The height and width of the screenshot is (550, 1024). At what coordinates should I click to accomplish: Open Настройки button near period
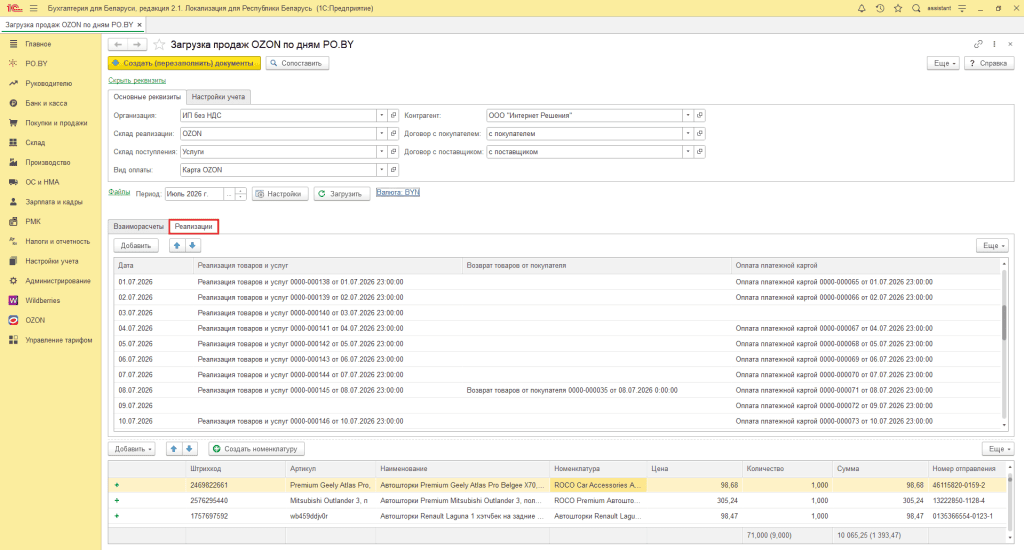click(x=280, y=194)
